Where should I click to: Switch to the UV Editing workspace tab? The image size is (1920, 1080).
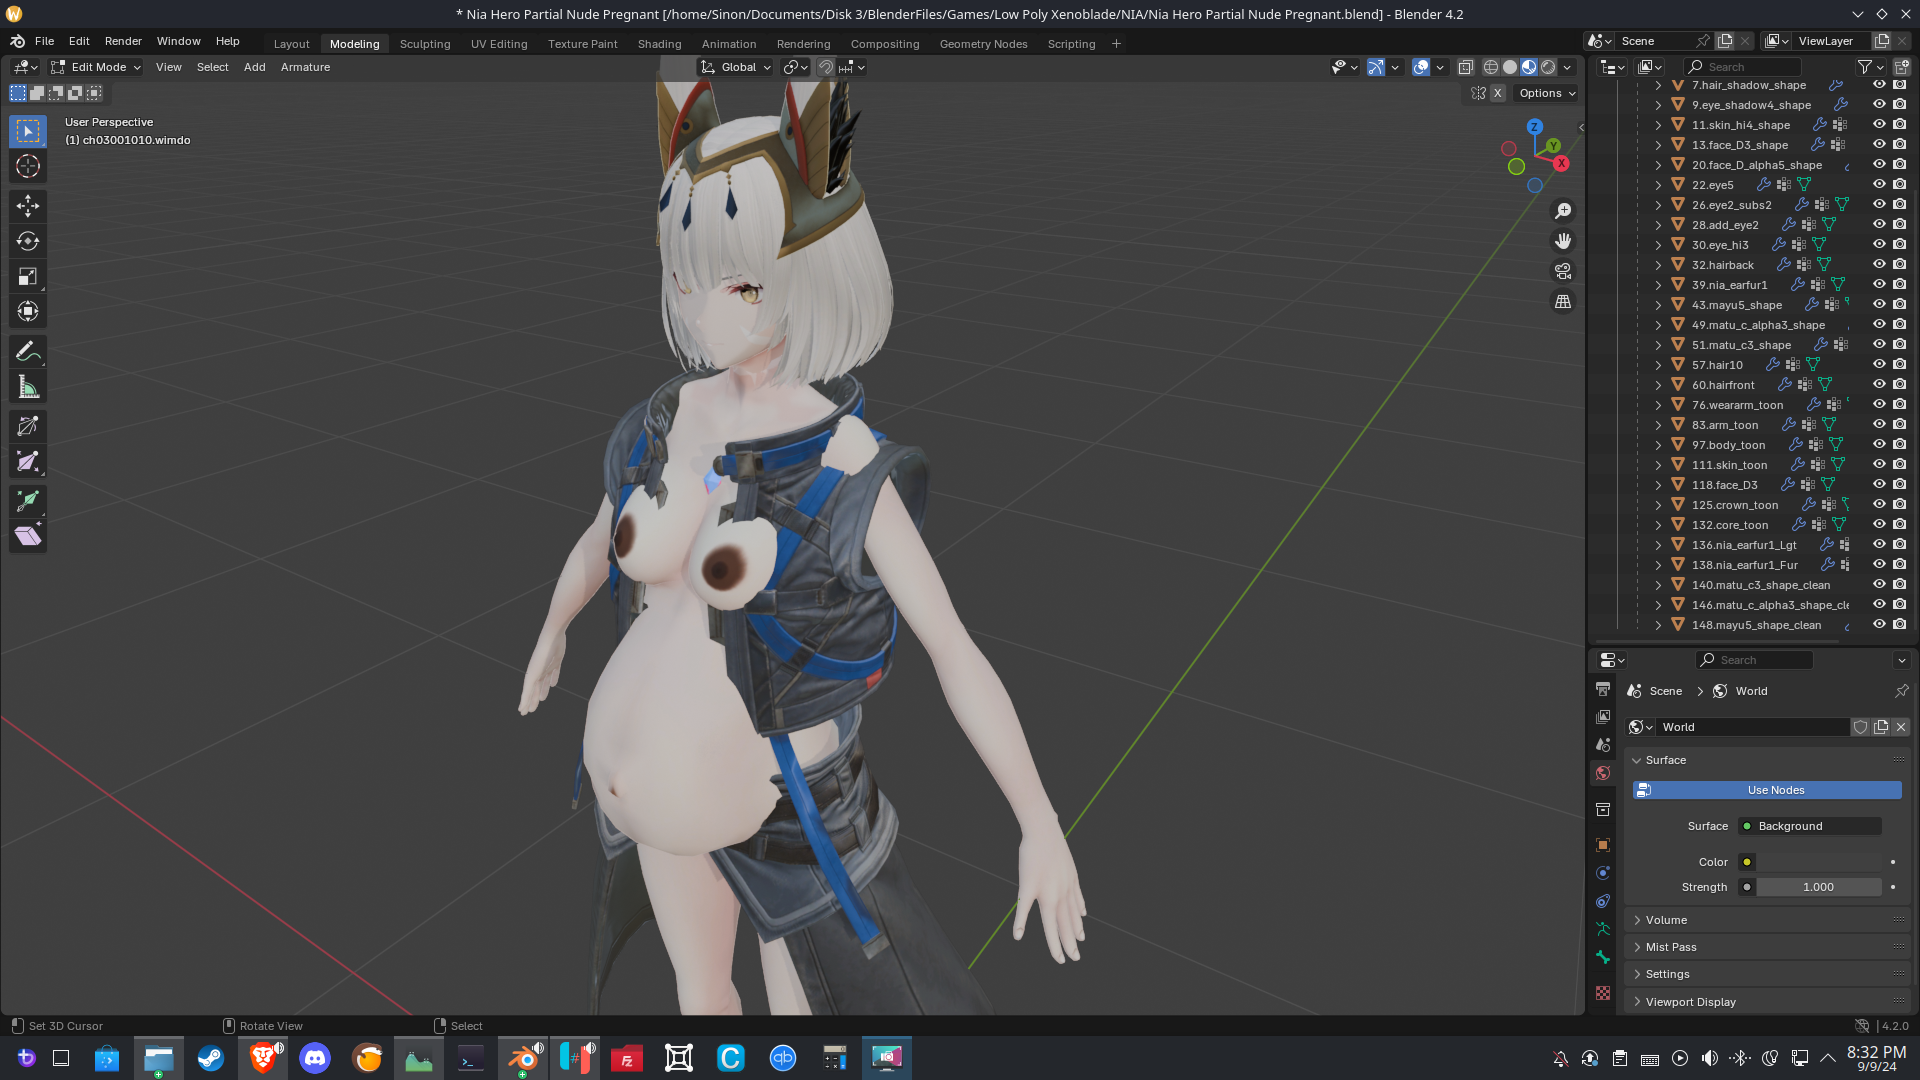(x=499, y=44)
